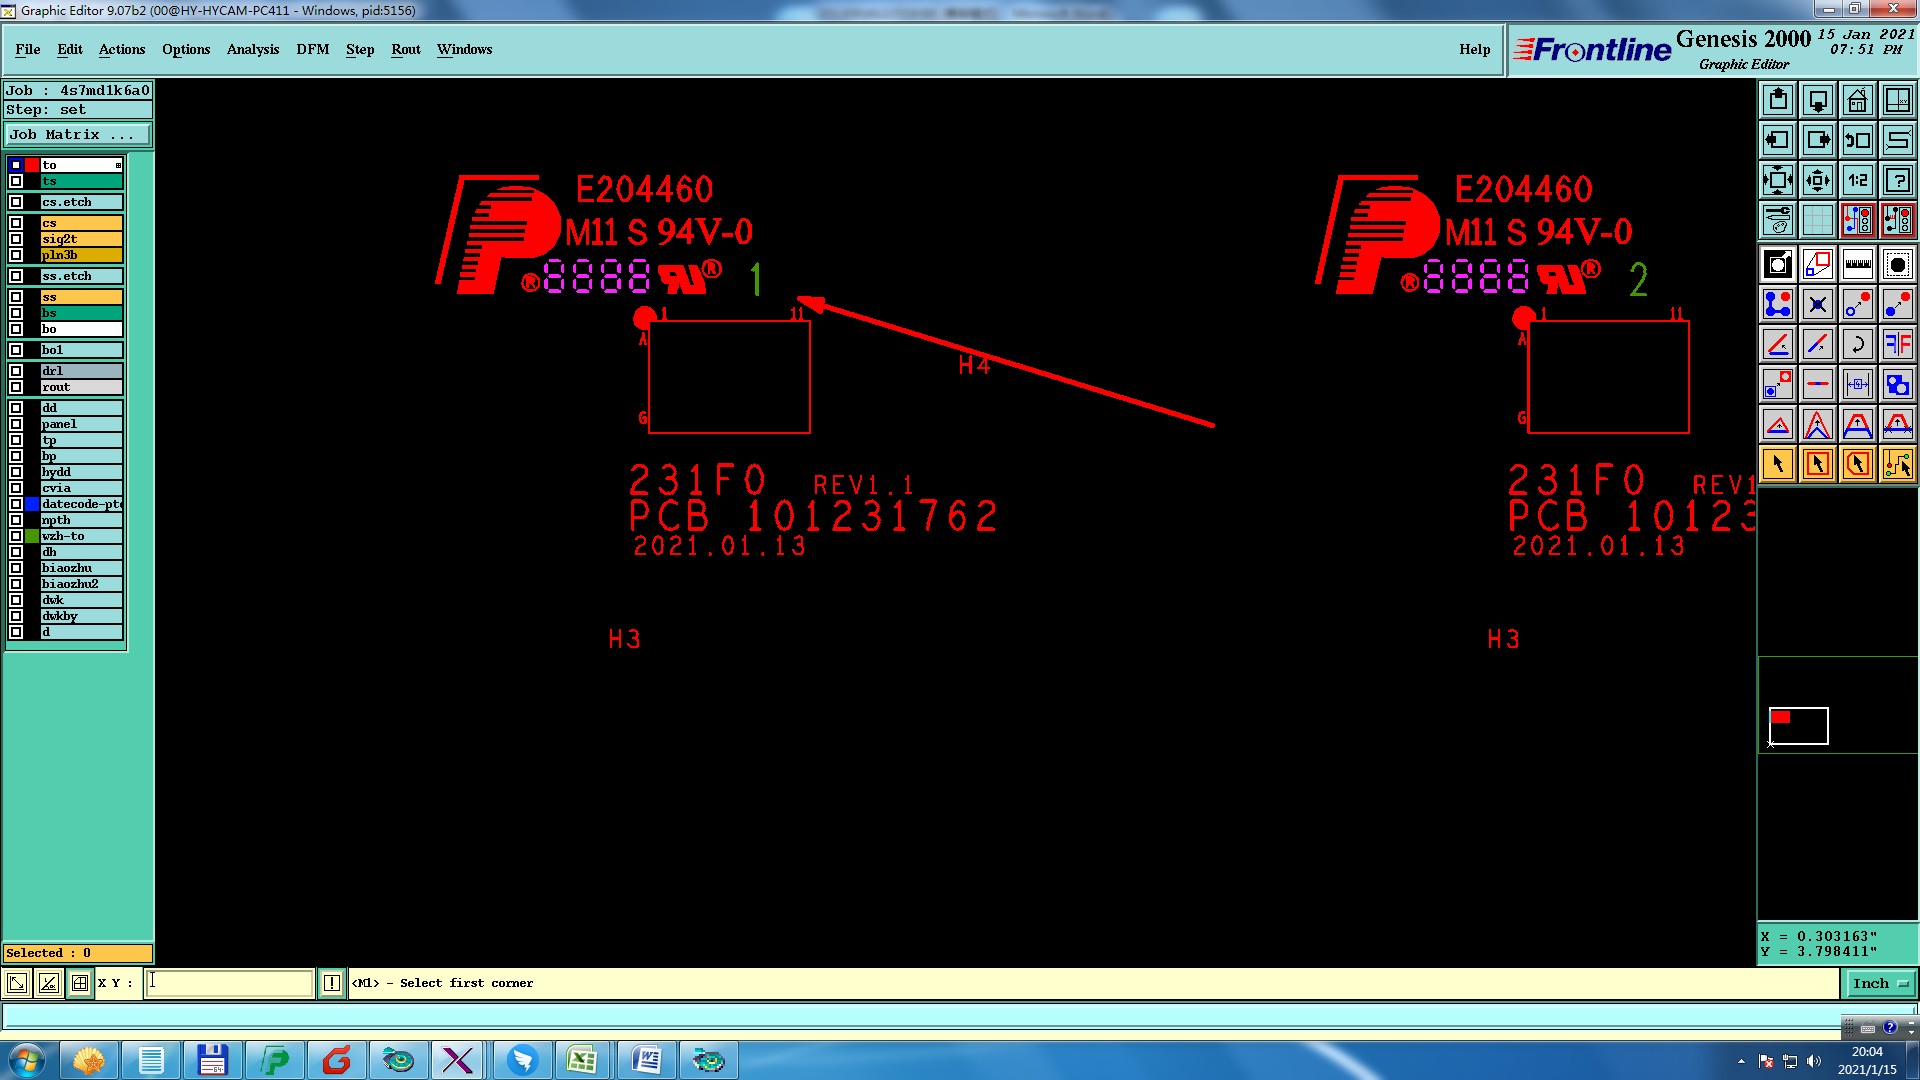Enable the drl layer checkbox
The image size is (1920, 1080).
pos(16,371)
